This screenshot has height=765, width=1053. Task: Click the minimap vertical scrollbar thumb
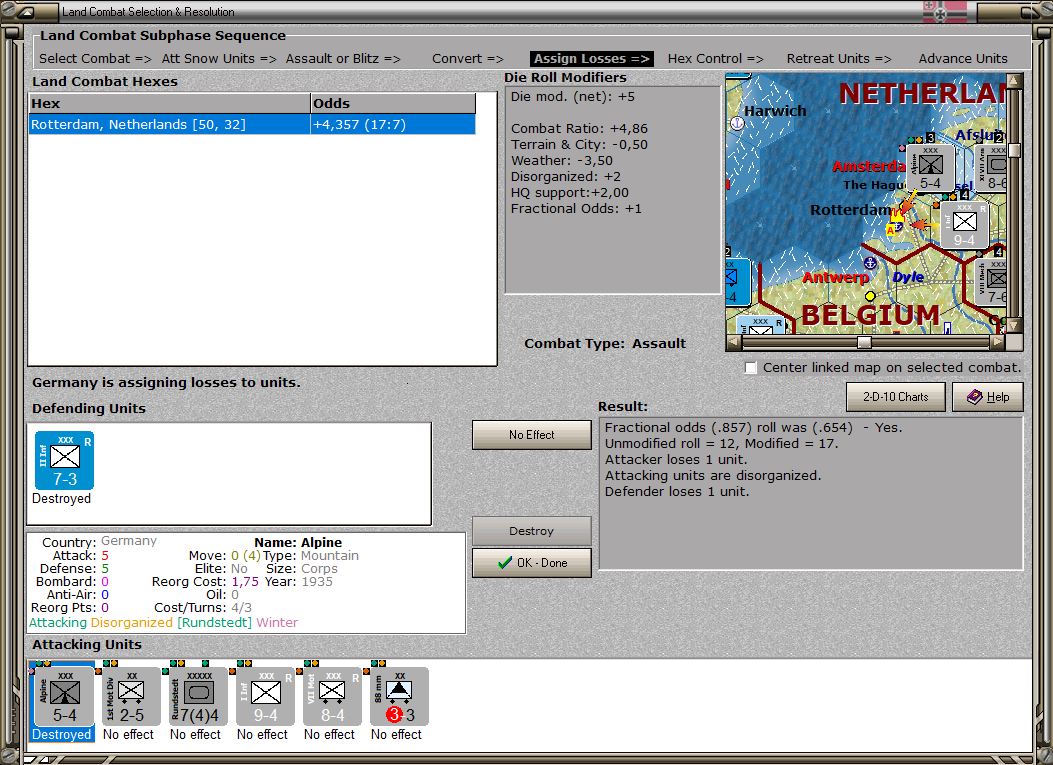(1014, 150)
